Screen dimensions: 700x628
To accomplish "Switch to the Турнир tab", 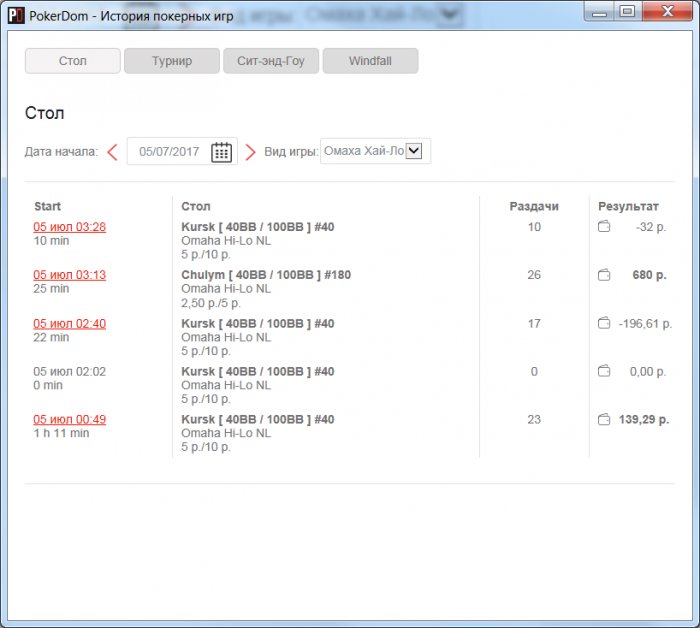I will pyautogui.click(x=172, y=61).
